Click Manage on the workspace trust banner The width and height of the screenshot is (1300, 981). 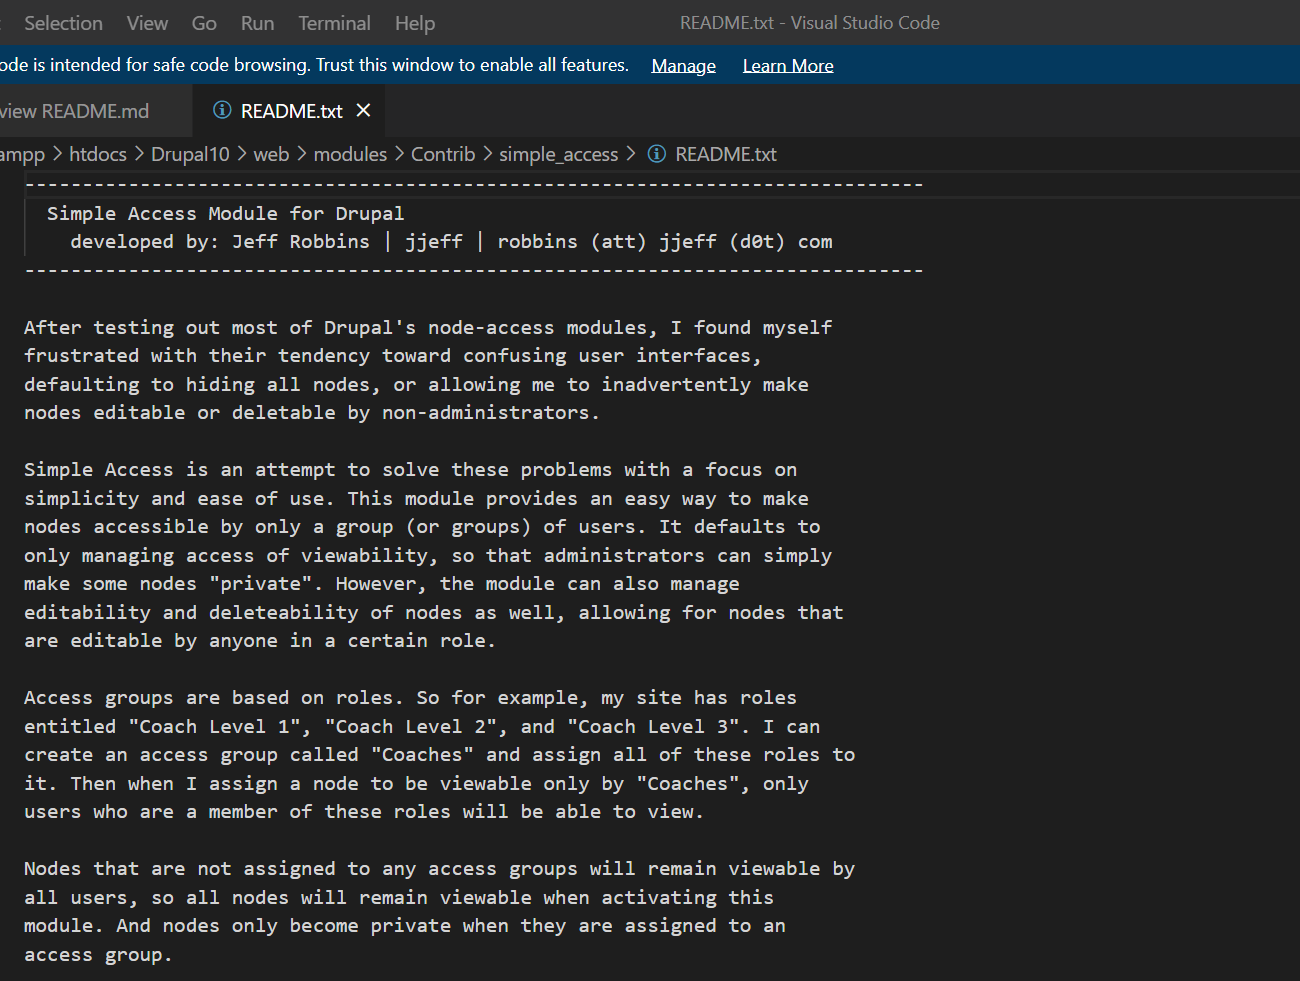(683, 65)
